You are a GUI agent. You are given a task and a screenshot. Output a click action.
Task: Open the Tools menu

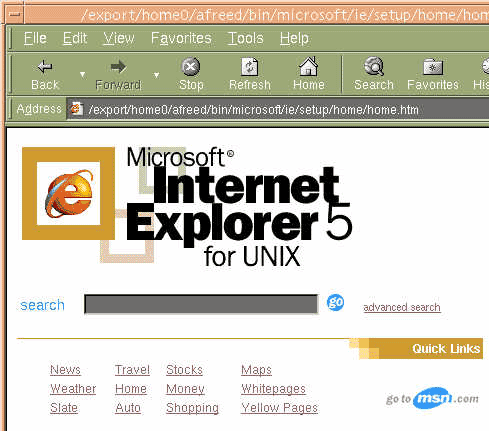point(246,38)
